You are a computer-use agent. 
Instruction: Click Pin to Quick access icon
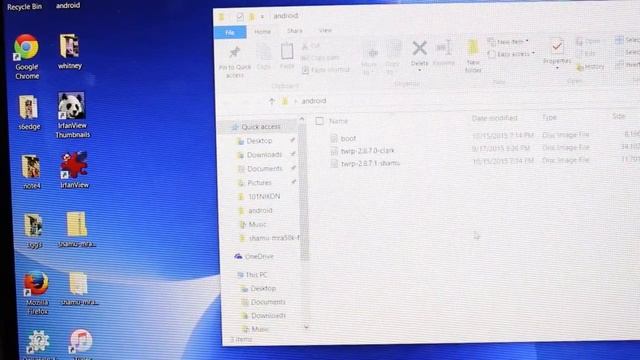[x=235, y=53]
